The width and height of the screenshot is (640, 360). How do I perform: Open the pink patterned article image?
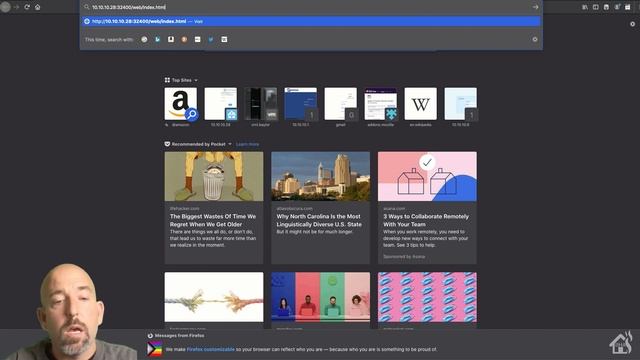point(427,297)
